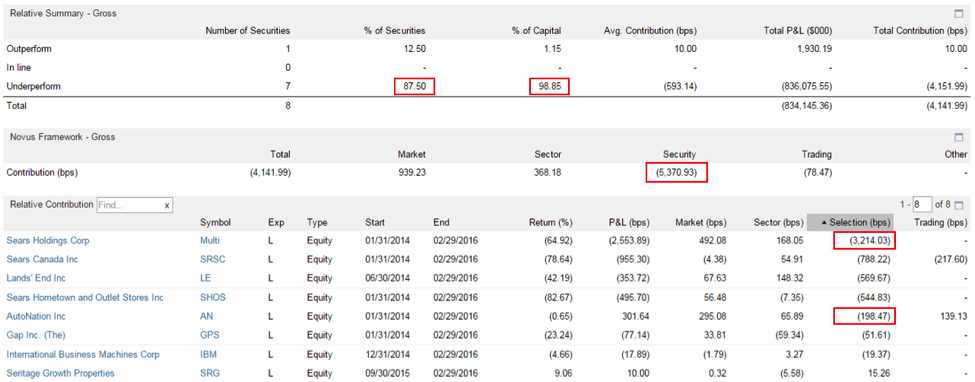The image size is (975, 382).
Task: Maximize the Relative Summary - Gross panel
Action: click(x=958, y=13)
